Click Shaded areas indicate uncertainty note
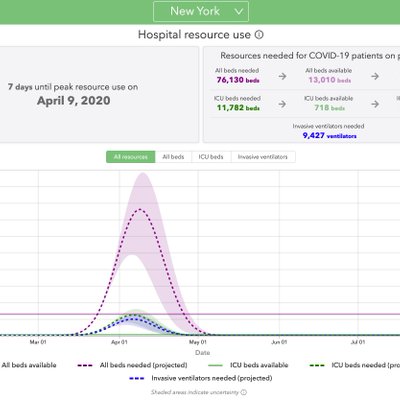Screen dimensions: 400x400 pos(195,392)
